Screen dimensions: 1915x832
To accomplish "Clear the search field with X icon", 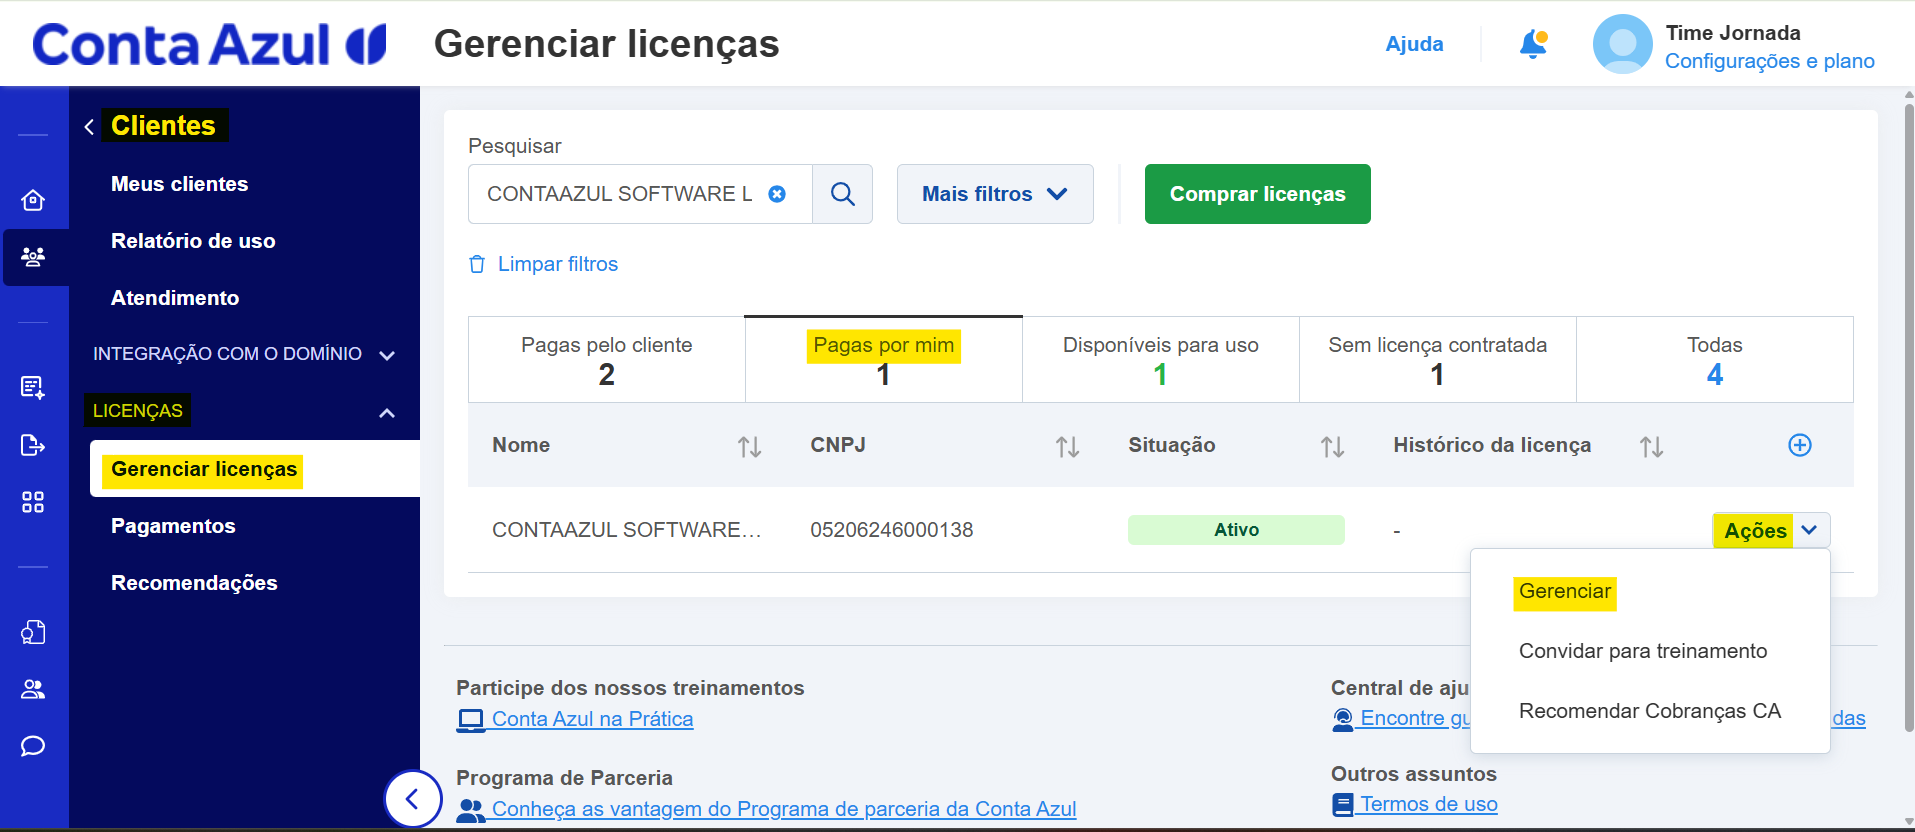I will [777, 194].
